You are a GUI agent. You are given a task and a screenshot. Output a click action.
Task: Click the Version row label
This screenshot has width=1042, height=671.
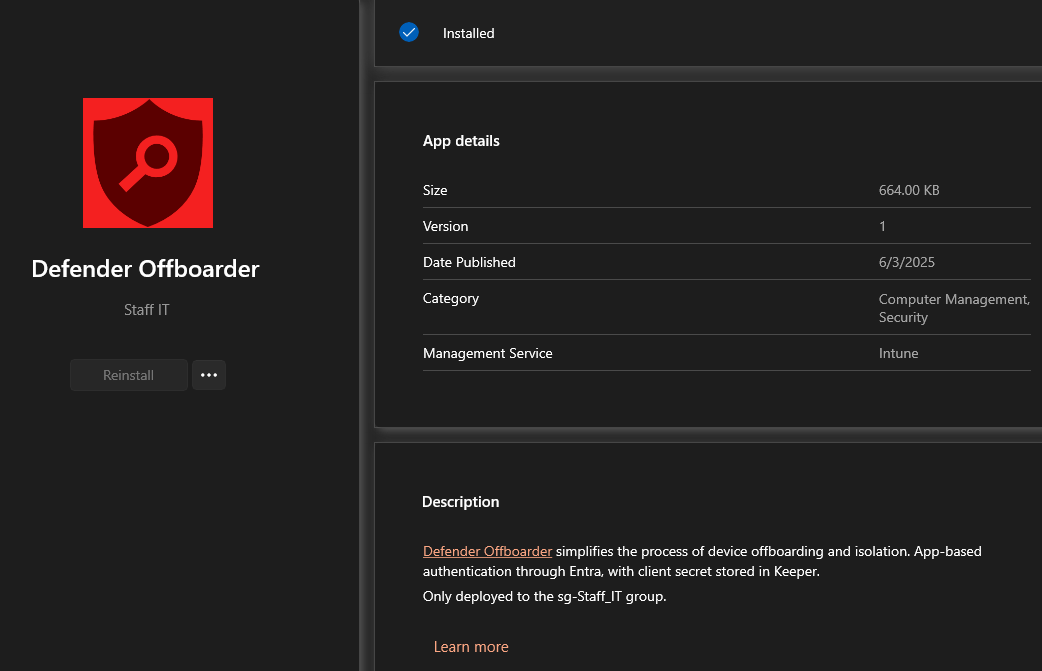pos(445,226)
